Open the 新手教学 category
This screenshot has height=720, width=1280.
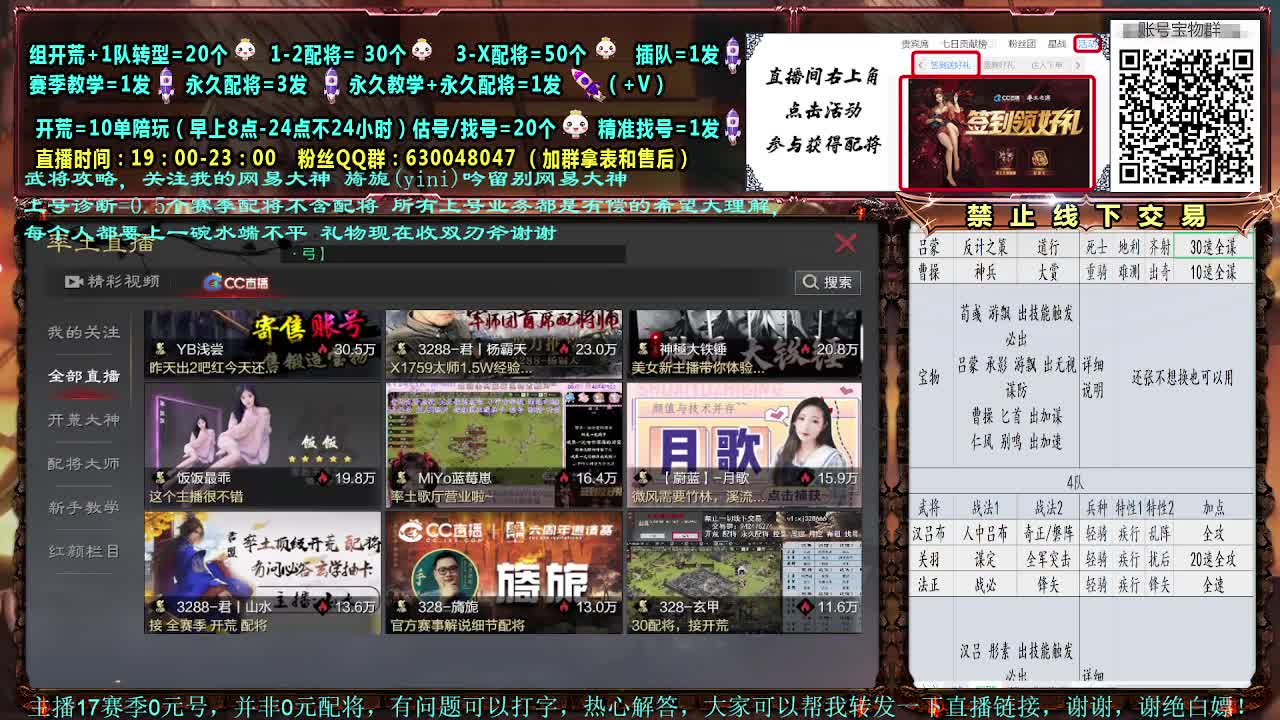pyautogui.click(x=84, y=508)
